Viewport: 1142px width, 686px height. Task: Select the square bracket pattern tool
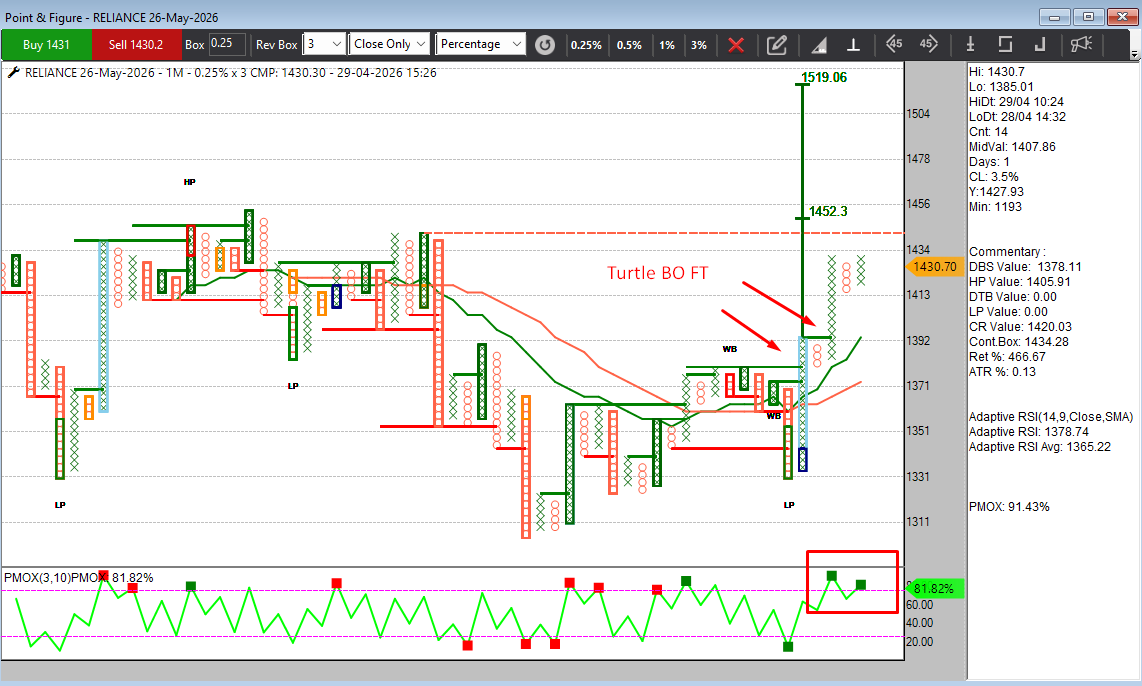(x=1005, y=45)
